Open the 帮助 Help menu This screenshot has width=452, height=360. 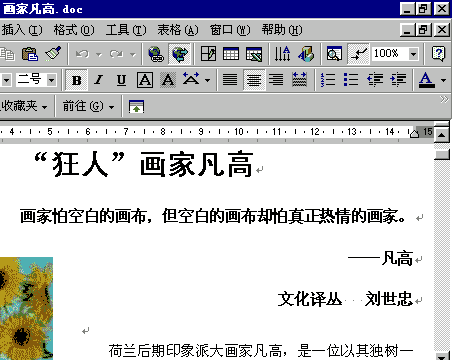pyautogui.click(x=282, y=30)
